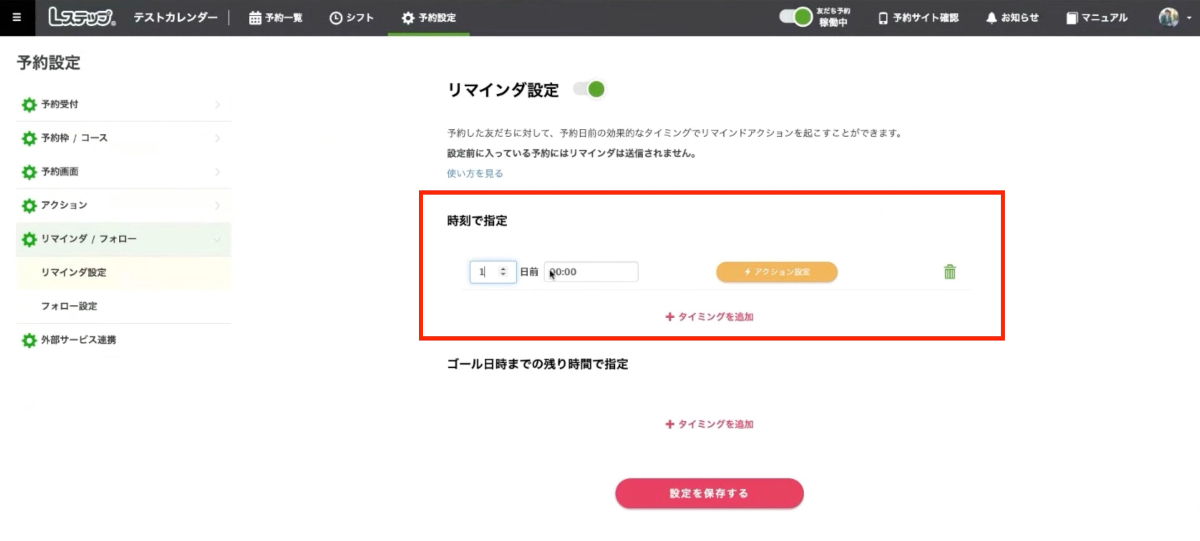
Task: Open the マニュアル manual
Action: point(1096,18)
